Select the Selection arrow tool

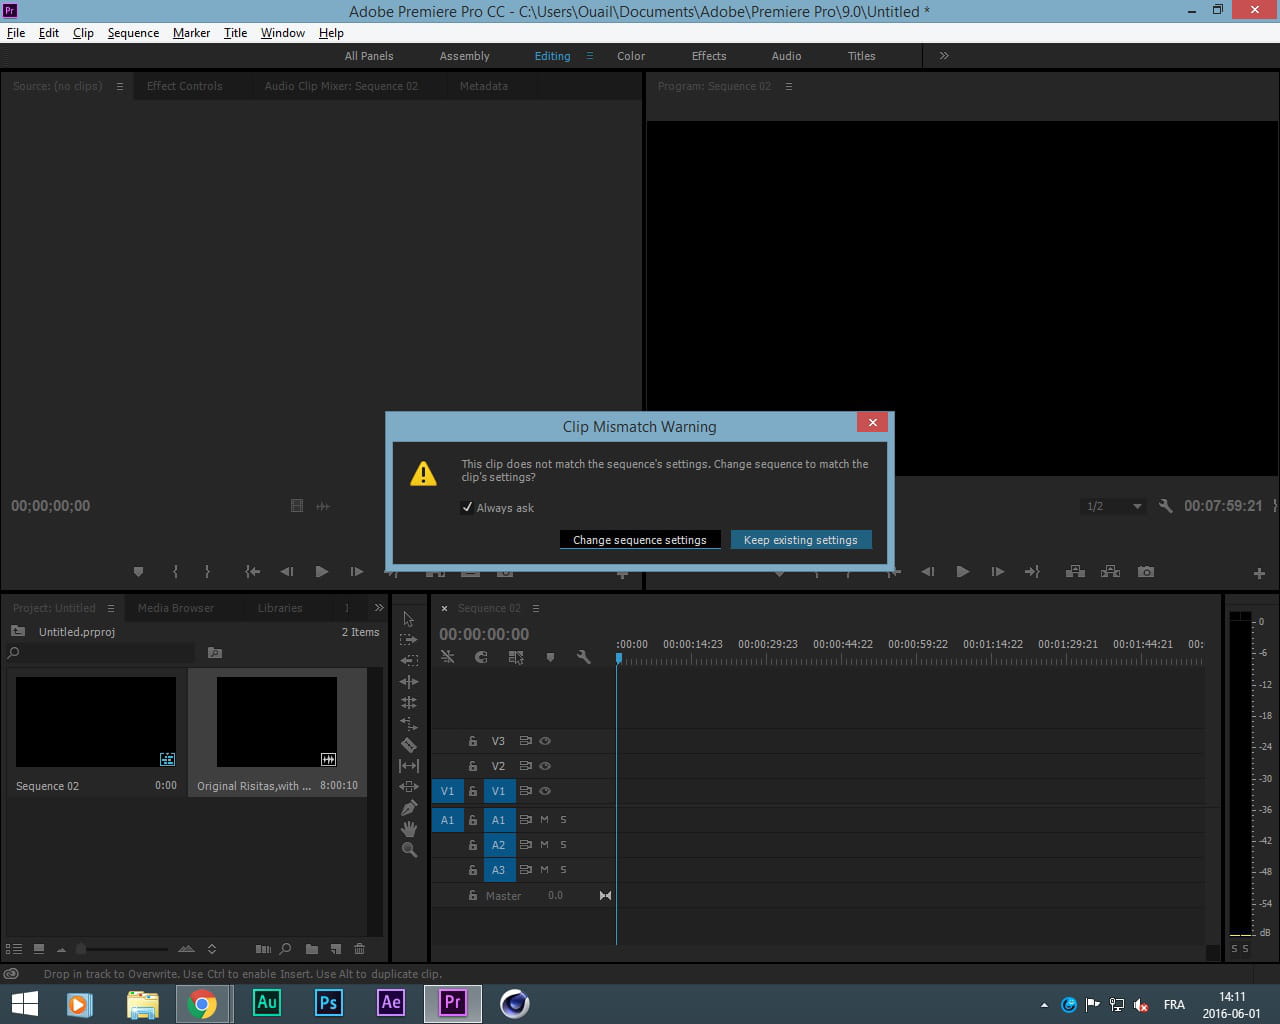click(x=408, y=619)
